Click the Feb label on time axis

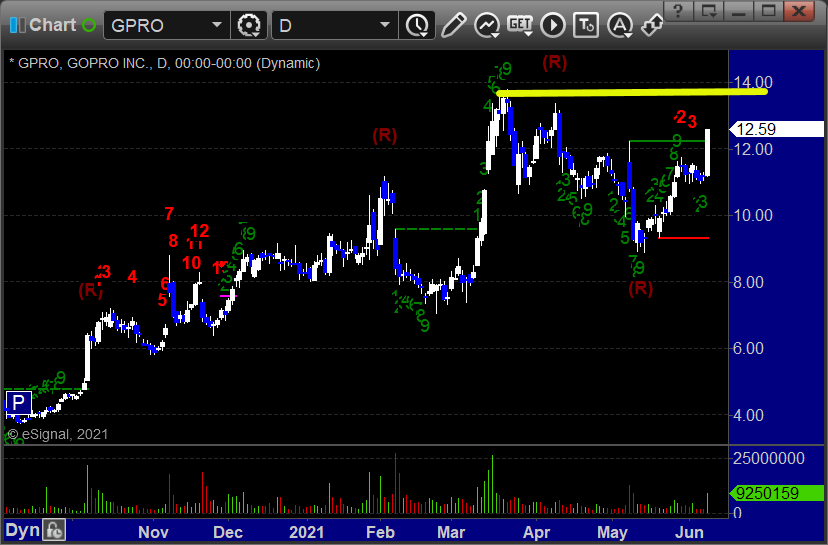(x=381, y=532)
